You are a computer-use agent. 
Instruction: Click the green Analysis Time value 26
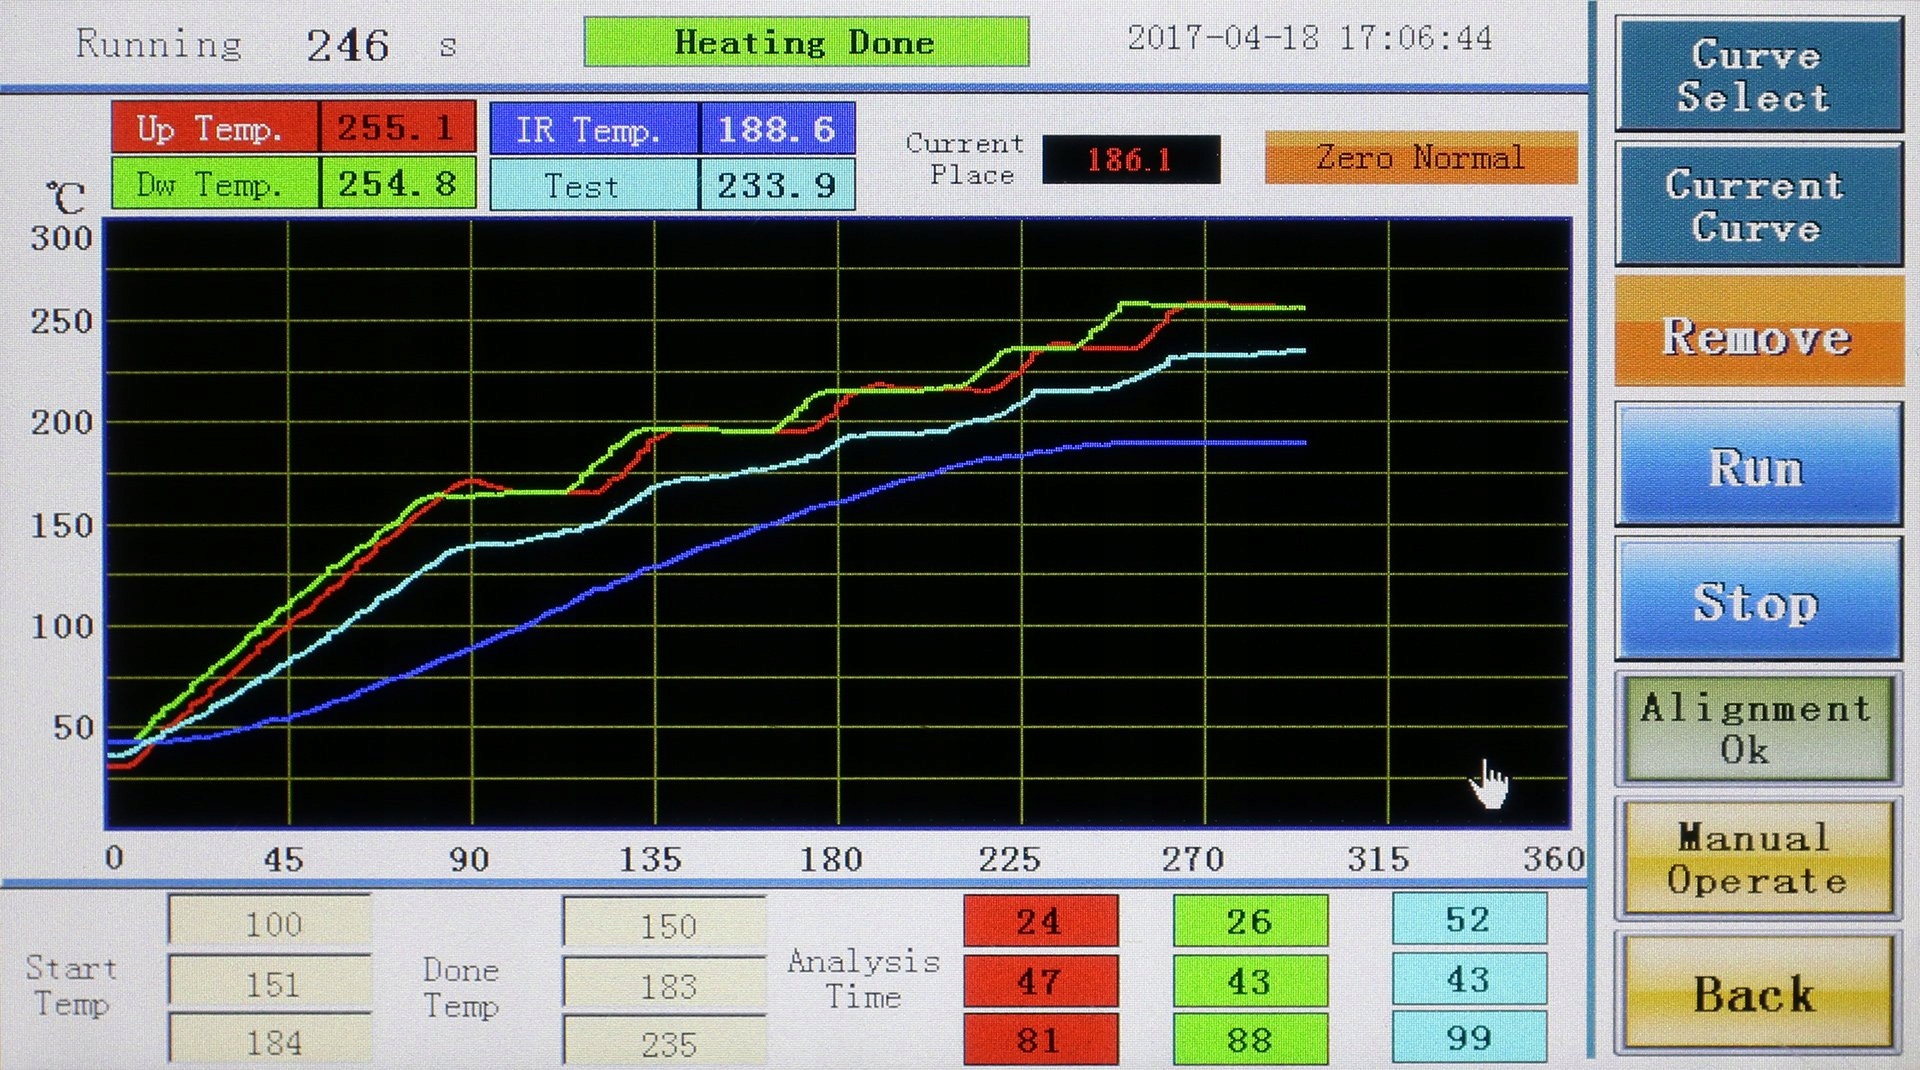[x=1250, y=921]
